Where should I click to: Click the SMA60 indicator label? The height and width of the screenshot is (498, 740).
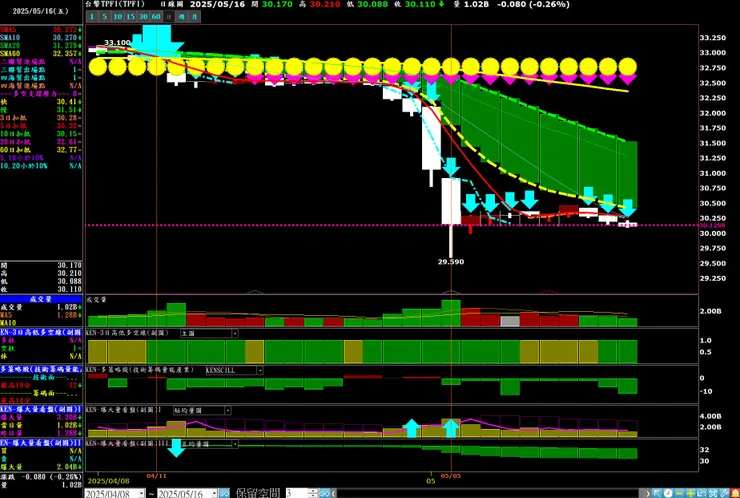10,53
